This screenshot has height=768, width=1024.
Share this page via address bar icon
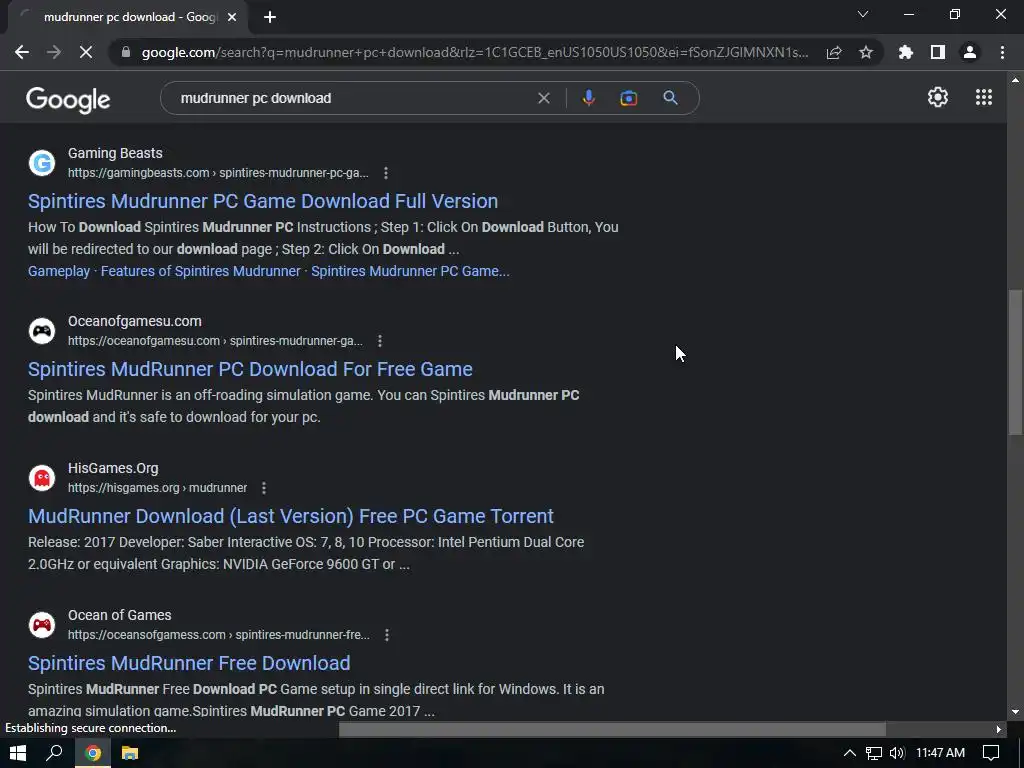tap(834, 52)
